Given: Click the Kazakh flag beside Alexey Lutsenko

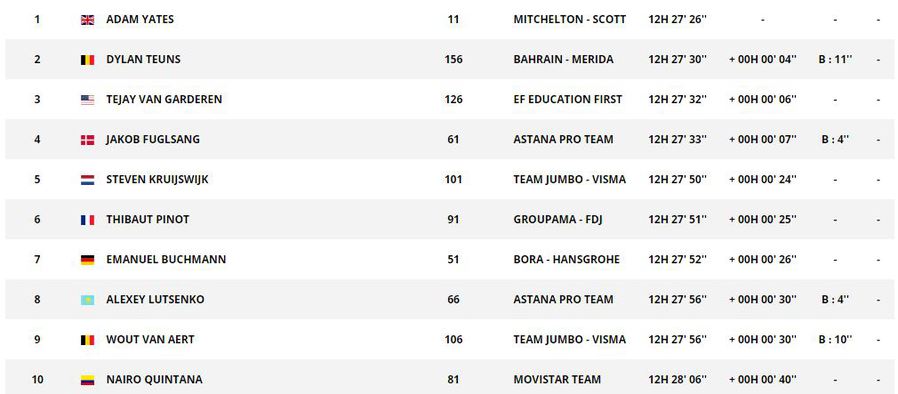Looking at the screenshot, I should click(87, 300).
